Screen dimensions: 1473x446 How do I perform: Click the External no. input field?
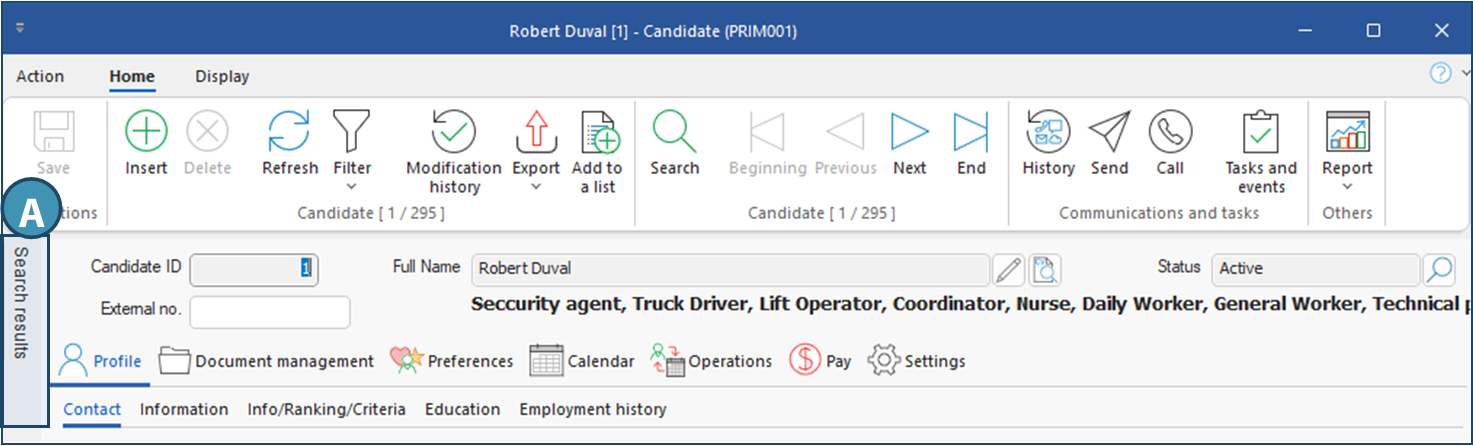270,311
